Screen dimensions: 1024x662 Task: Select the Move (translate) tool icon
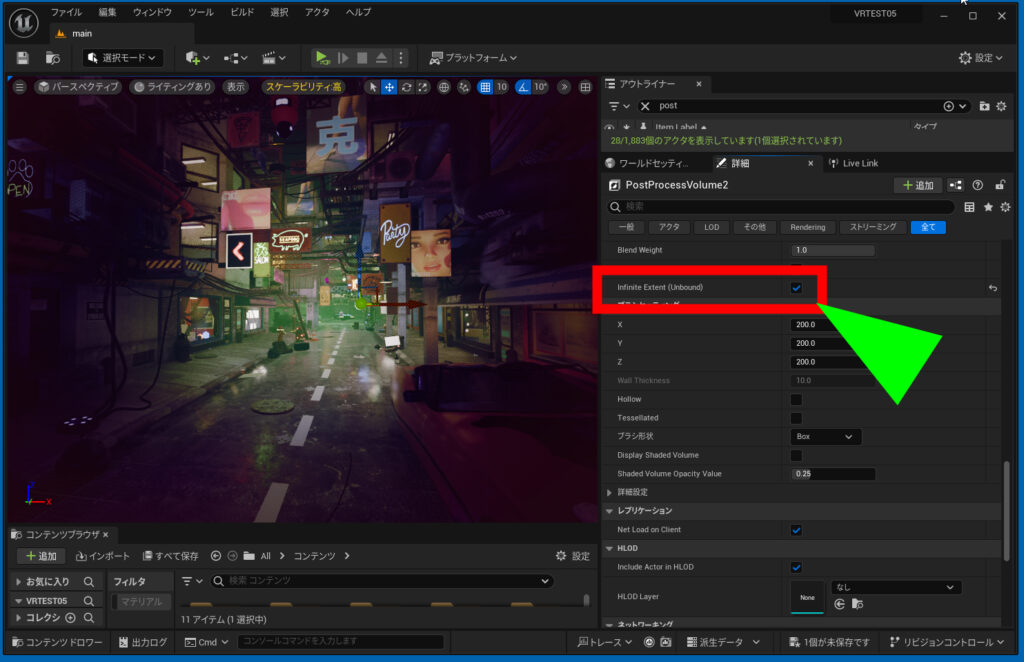click(388, 87)
